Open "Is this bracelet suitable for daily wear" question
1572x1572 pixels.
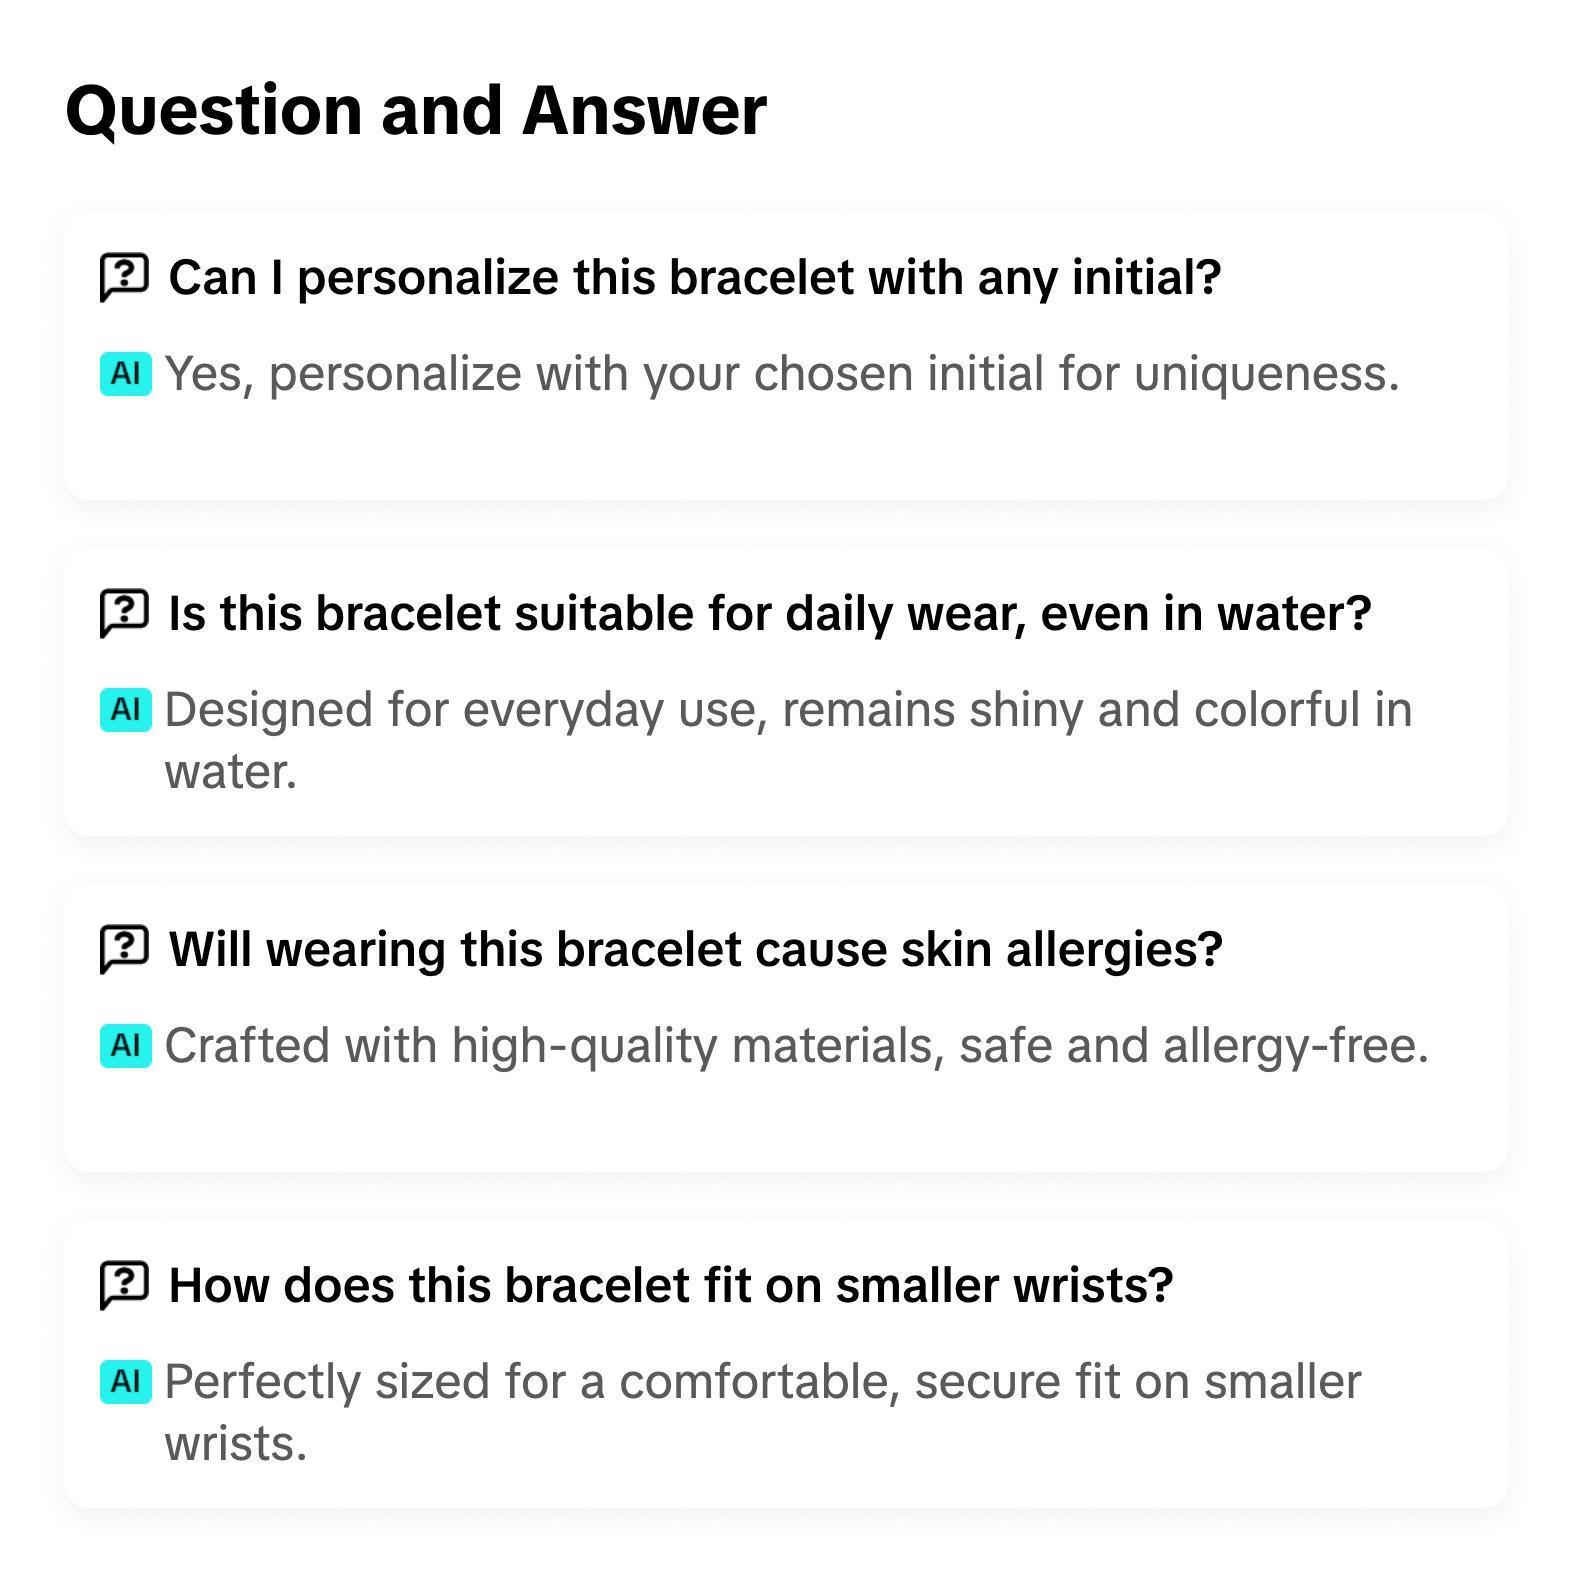[769, 613]
